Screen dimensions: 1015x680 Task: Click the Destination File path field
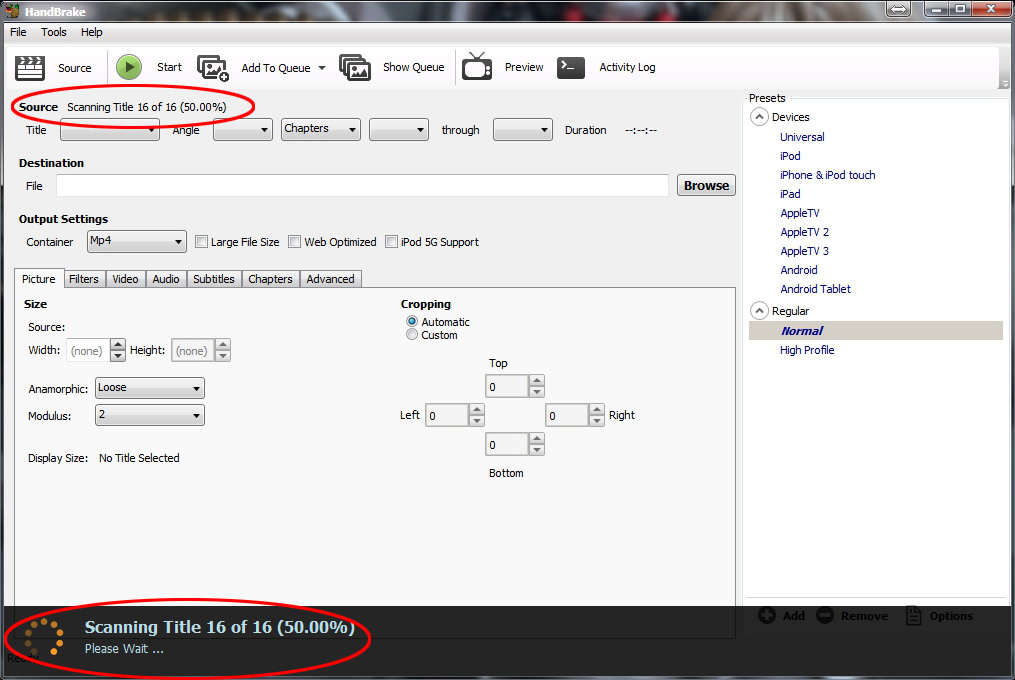tap(362, 185)
